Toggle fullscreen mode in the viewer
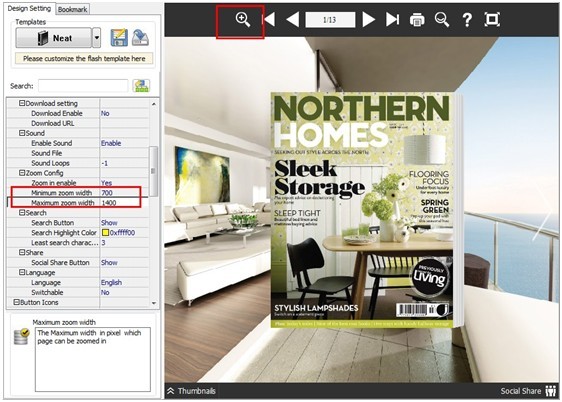562x402 pixels. coord(492,19)
